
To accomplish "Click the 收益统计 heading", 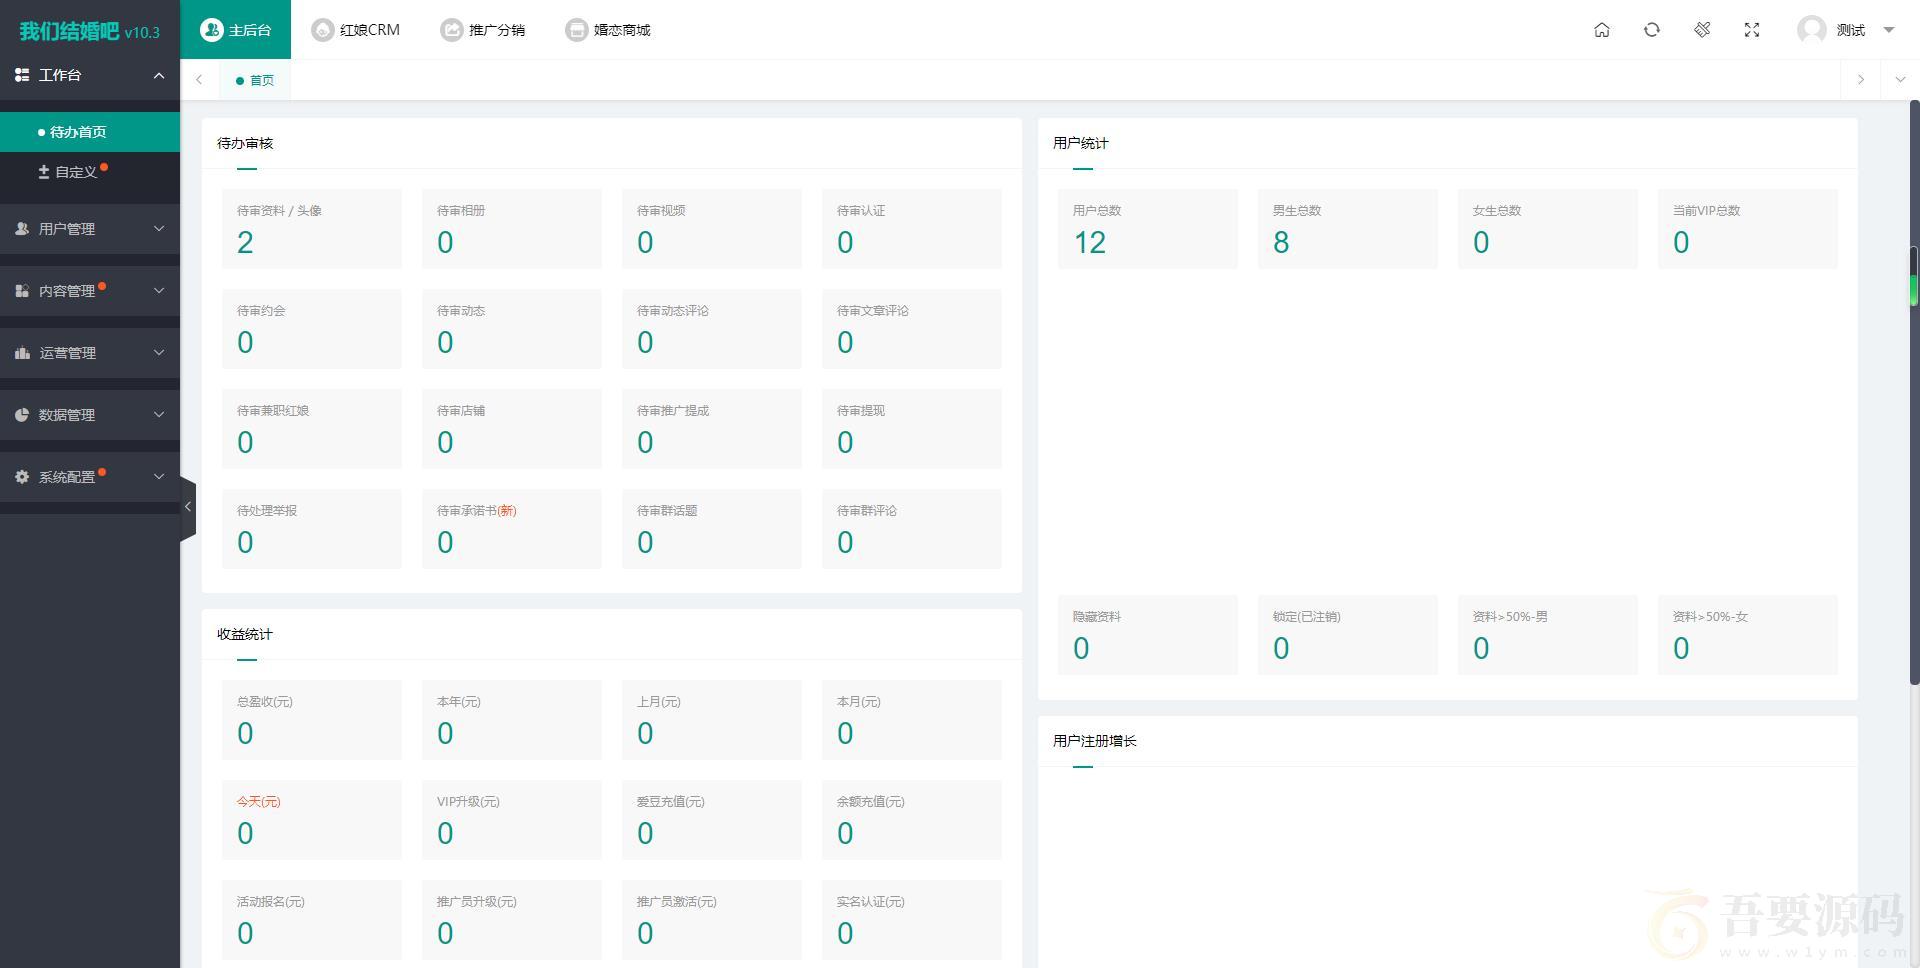I will point(245,634).
